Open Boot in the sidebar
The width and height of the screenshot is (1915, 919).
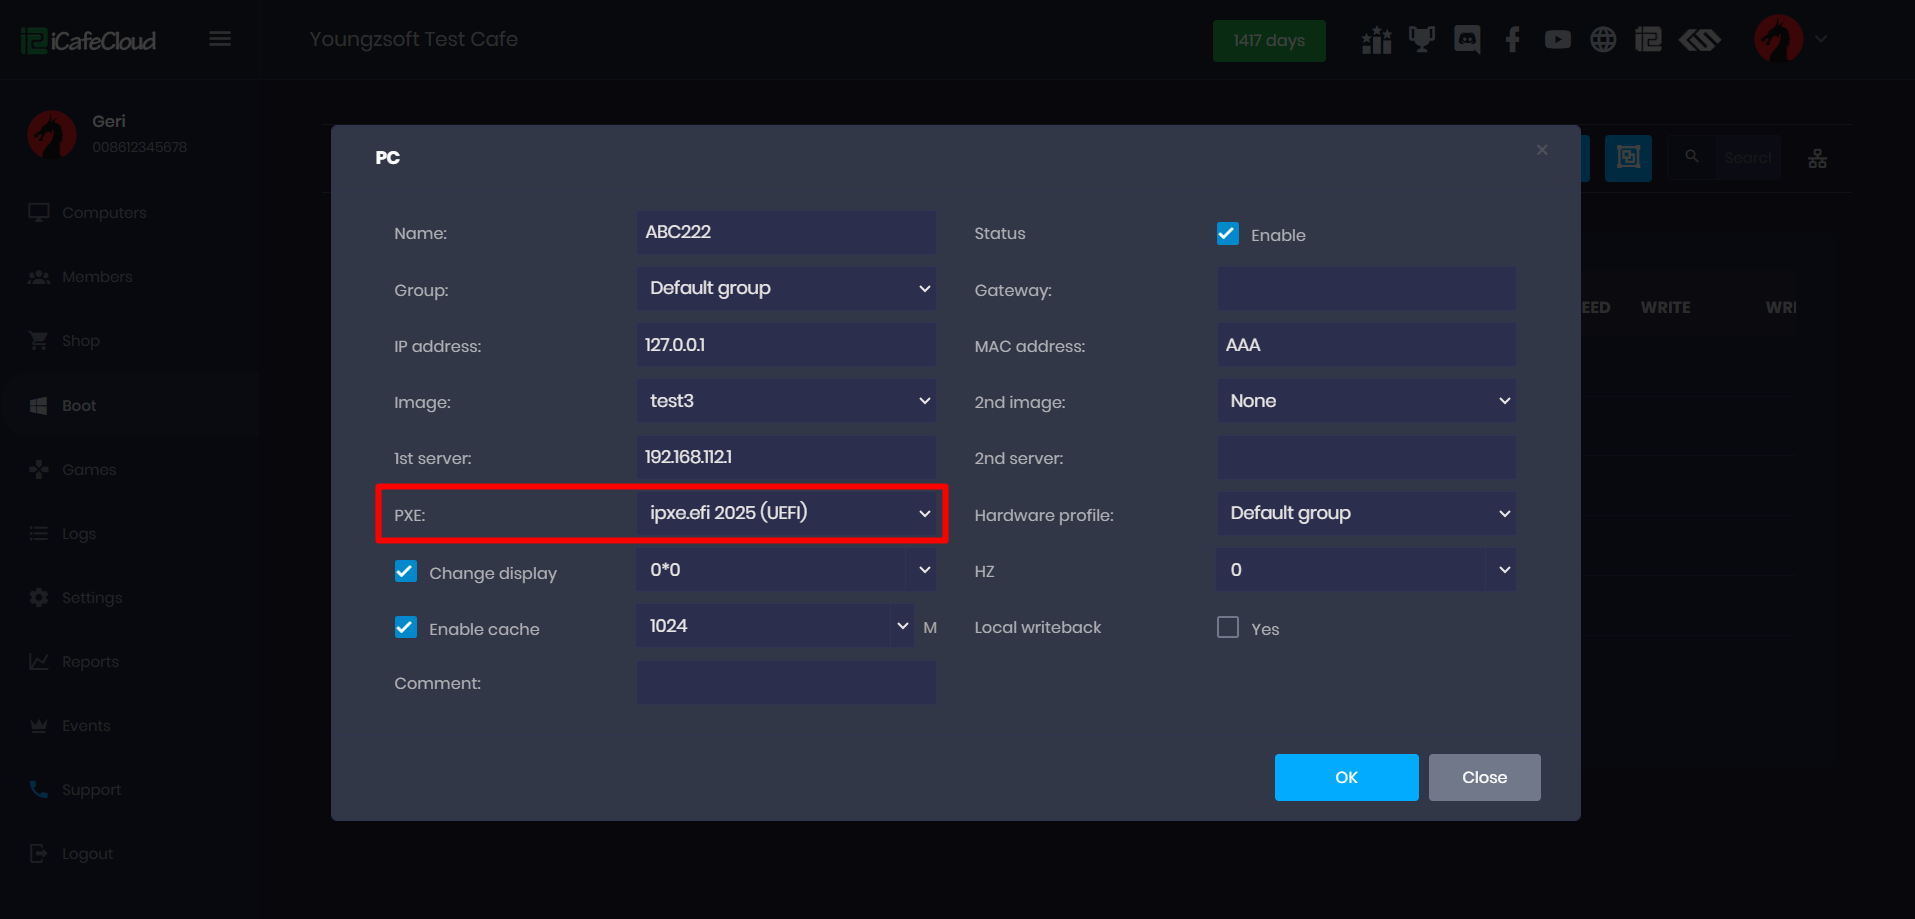[x=79, y=406]
